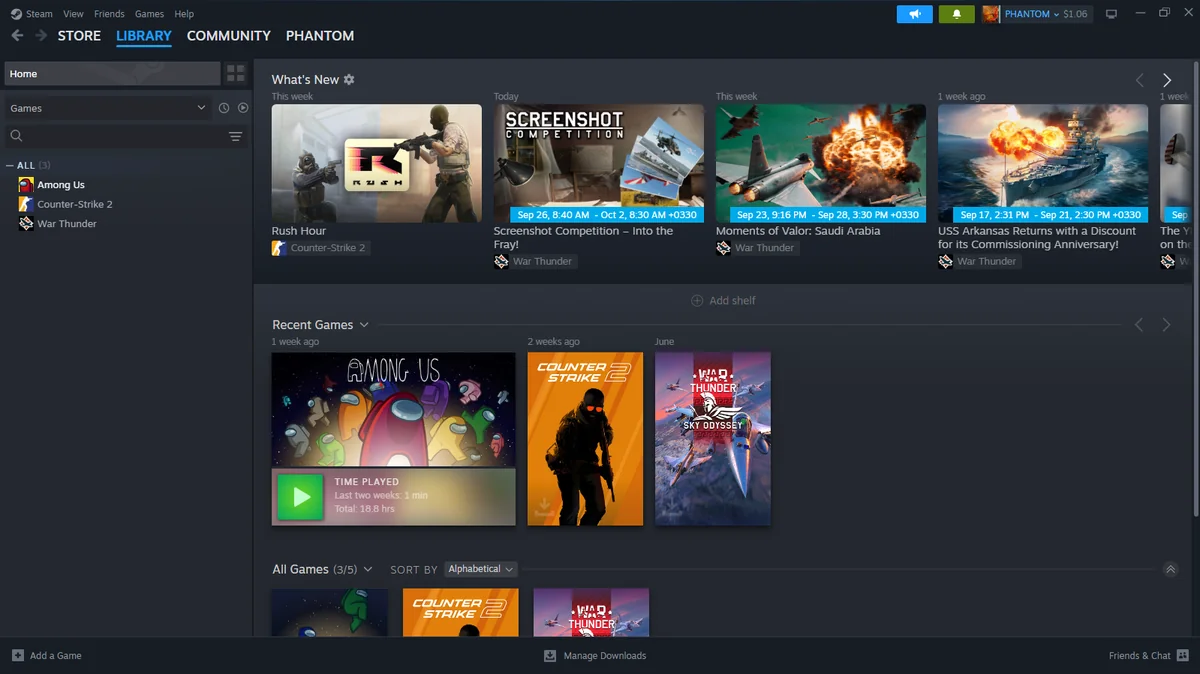This screenshot has height=674, width=1200.
Task: Click Among Us icon in sidebar
Action: (x=26, y=185)
